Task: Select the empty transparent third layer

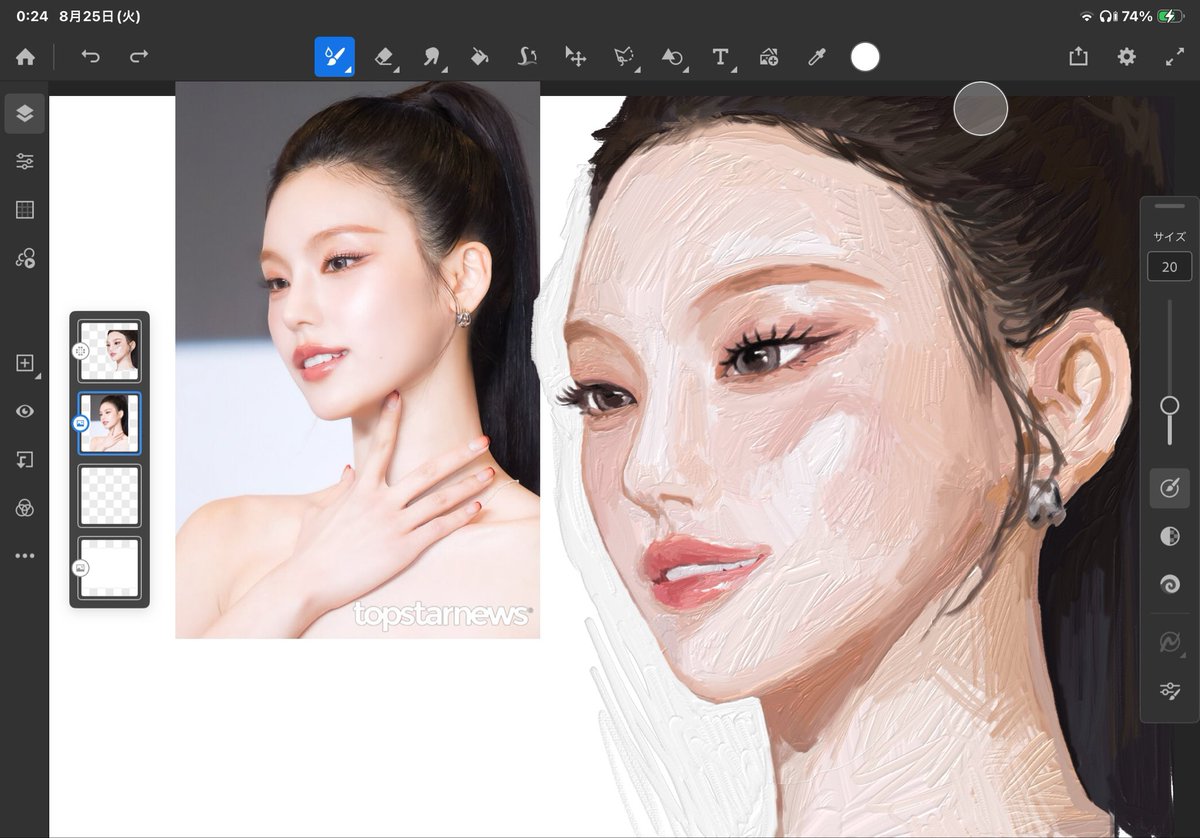Action: point(109,495)
